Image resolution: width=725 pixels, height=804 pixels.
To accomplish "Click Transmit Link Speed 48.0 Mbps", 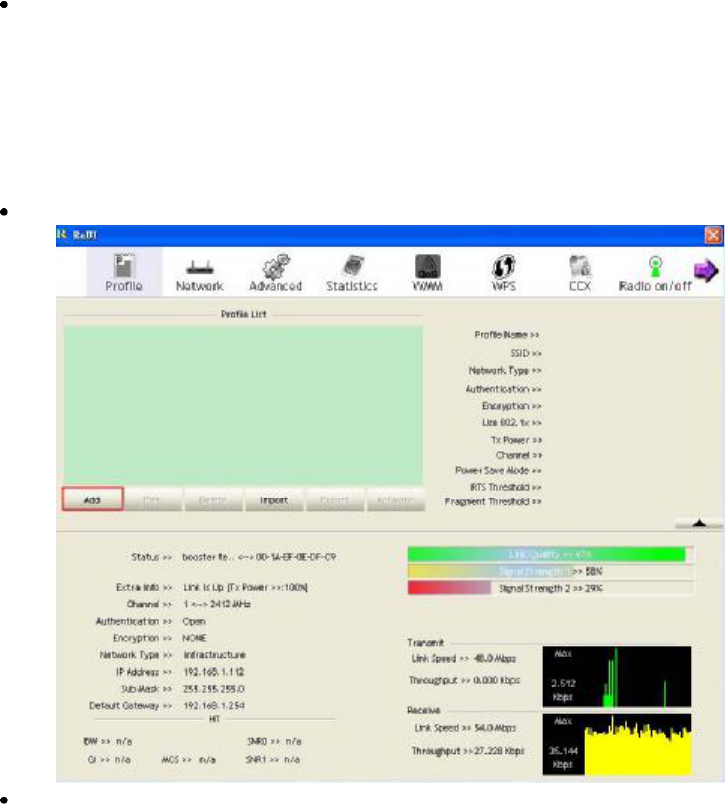I will coord(464,658).
